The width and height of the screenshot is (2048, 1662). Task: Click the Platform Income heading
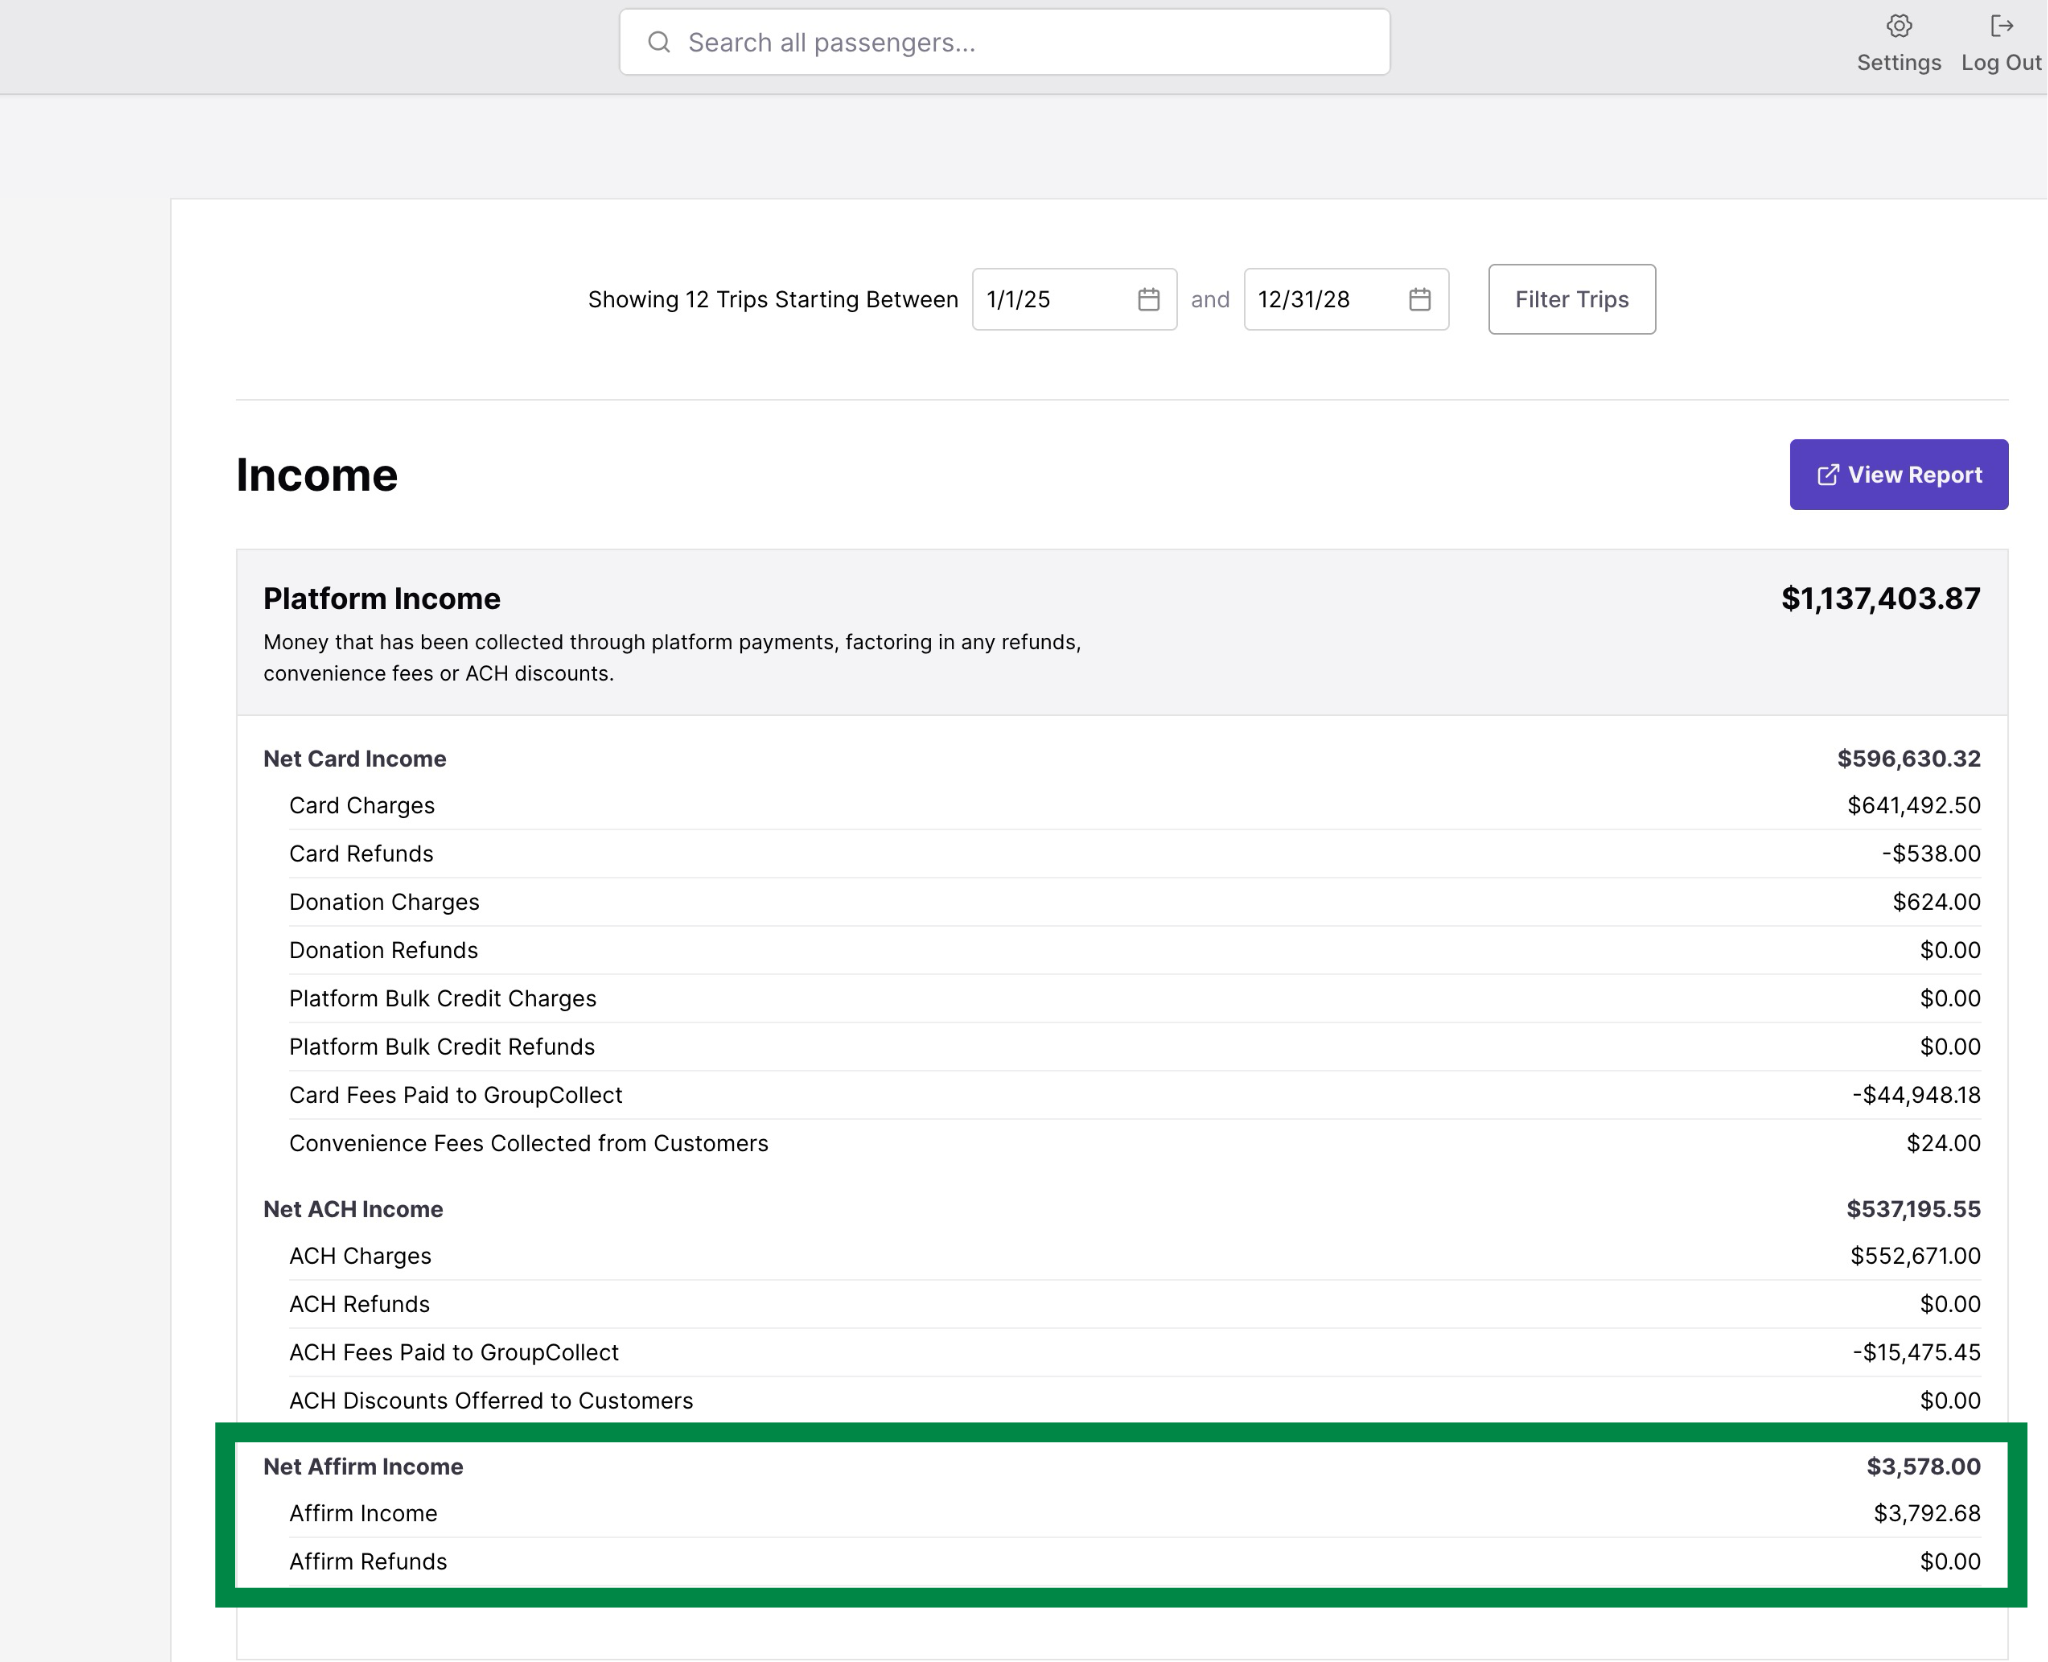[382, 598]
